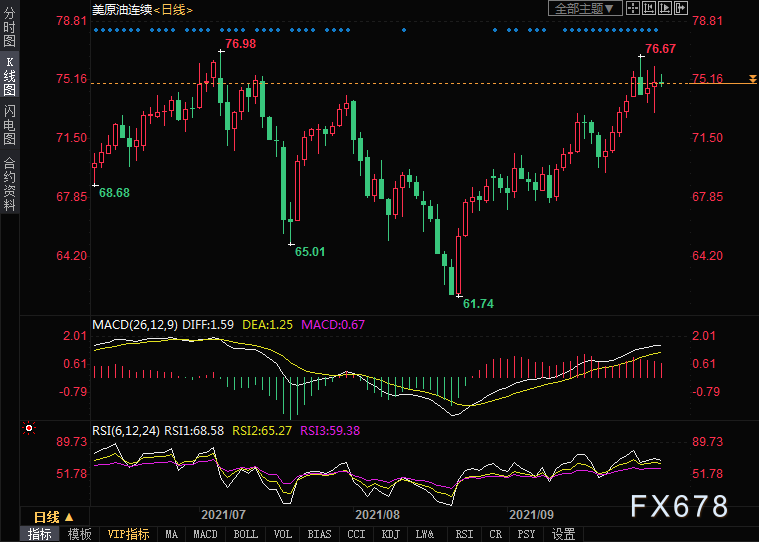Choose the MACD indicator in bottom bar
Screen dimensions: 759x542
(x=206, y=534)
